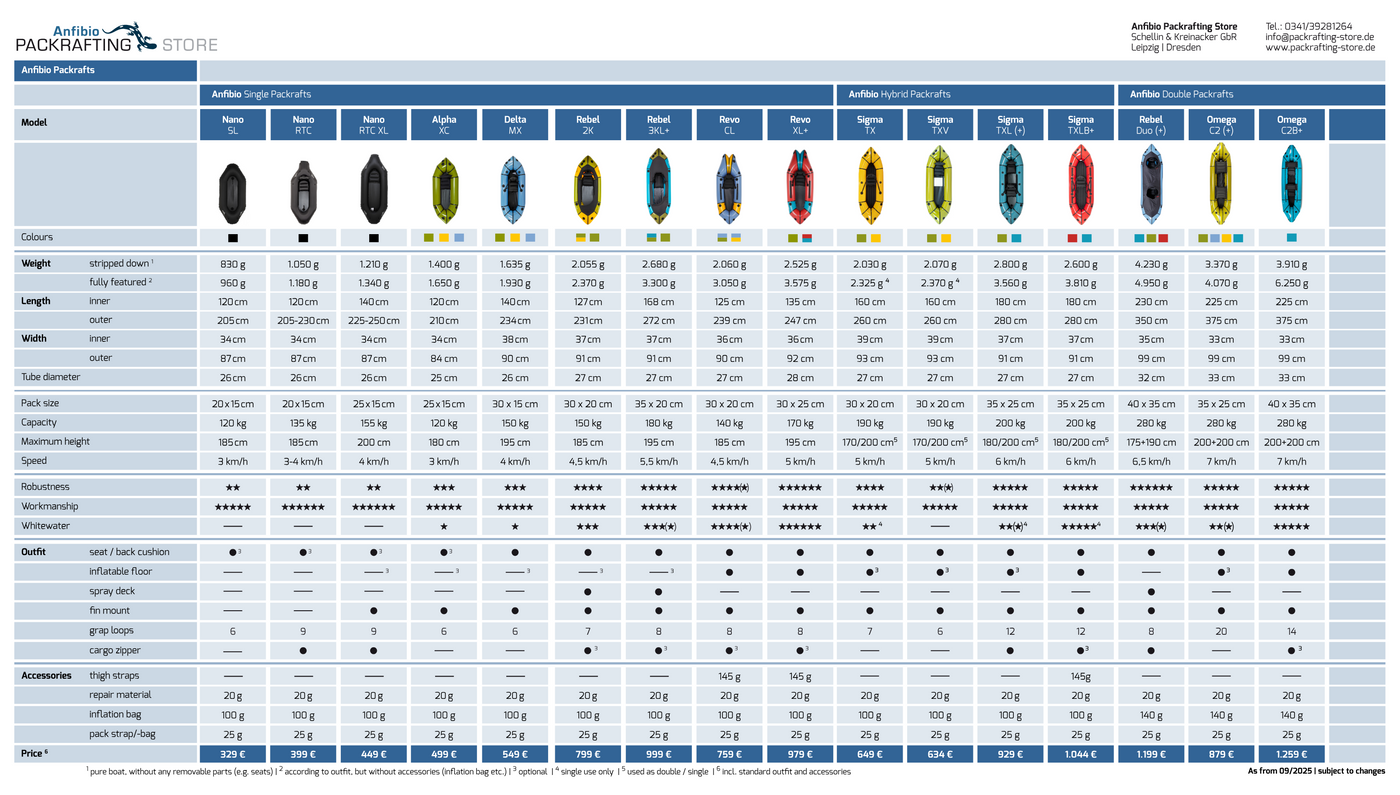
Task: Click the phone number 0341/39281264
Action: [1322, 26]
